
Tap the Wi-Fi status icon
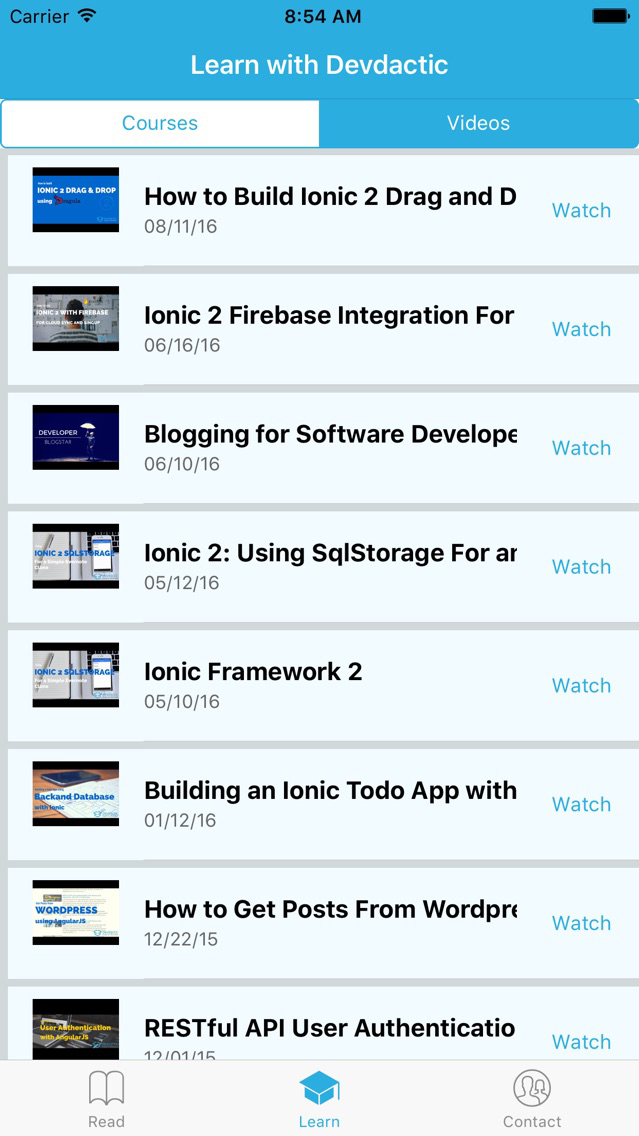(x=88, y=16)
